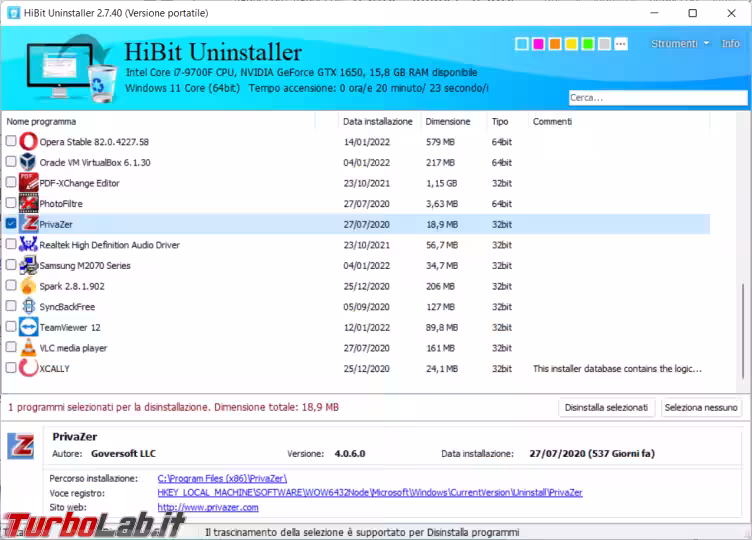Choose the light blue theme color swatch

pos(522,44)
